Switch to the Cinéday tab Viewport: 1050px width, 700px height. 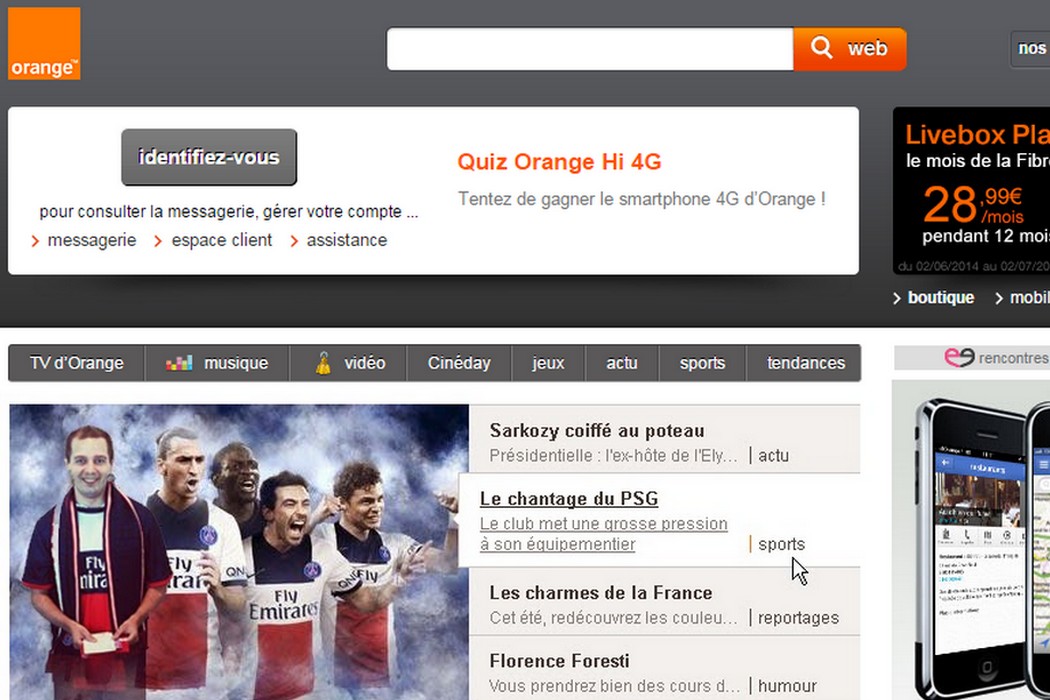tap(459, 363)
